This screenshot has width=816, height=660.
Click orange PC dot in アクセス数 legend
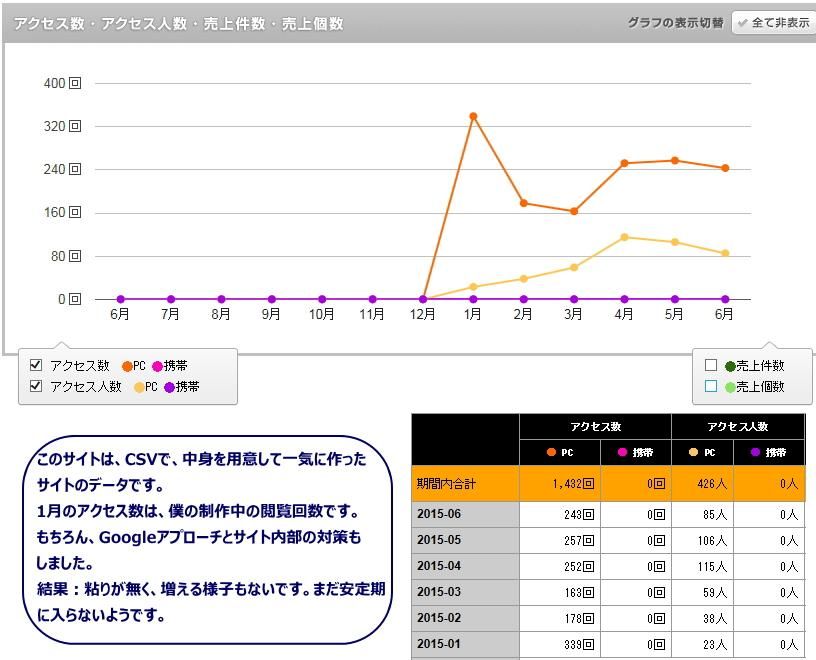(127, 366)
